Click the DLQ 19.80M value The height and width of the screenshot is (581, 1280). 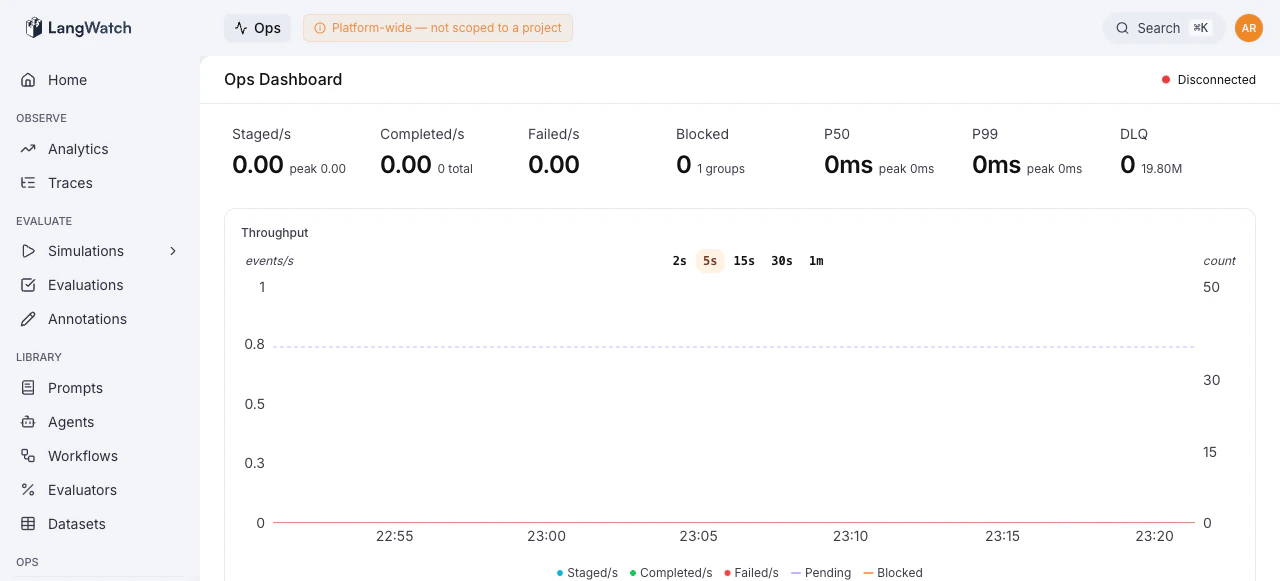coord(1162,169)
